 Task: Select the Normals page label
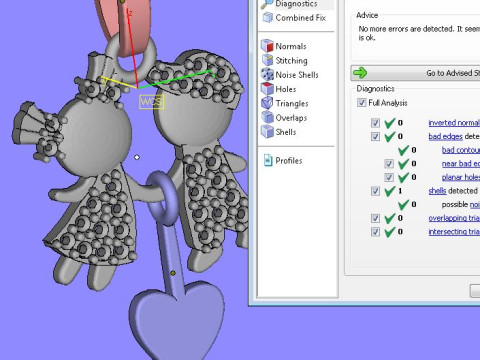click(x=291, y=46)
